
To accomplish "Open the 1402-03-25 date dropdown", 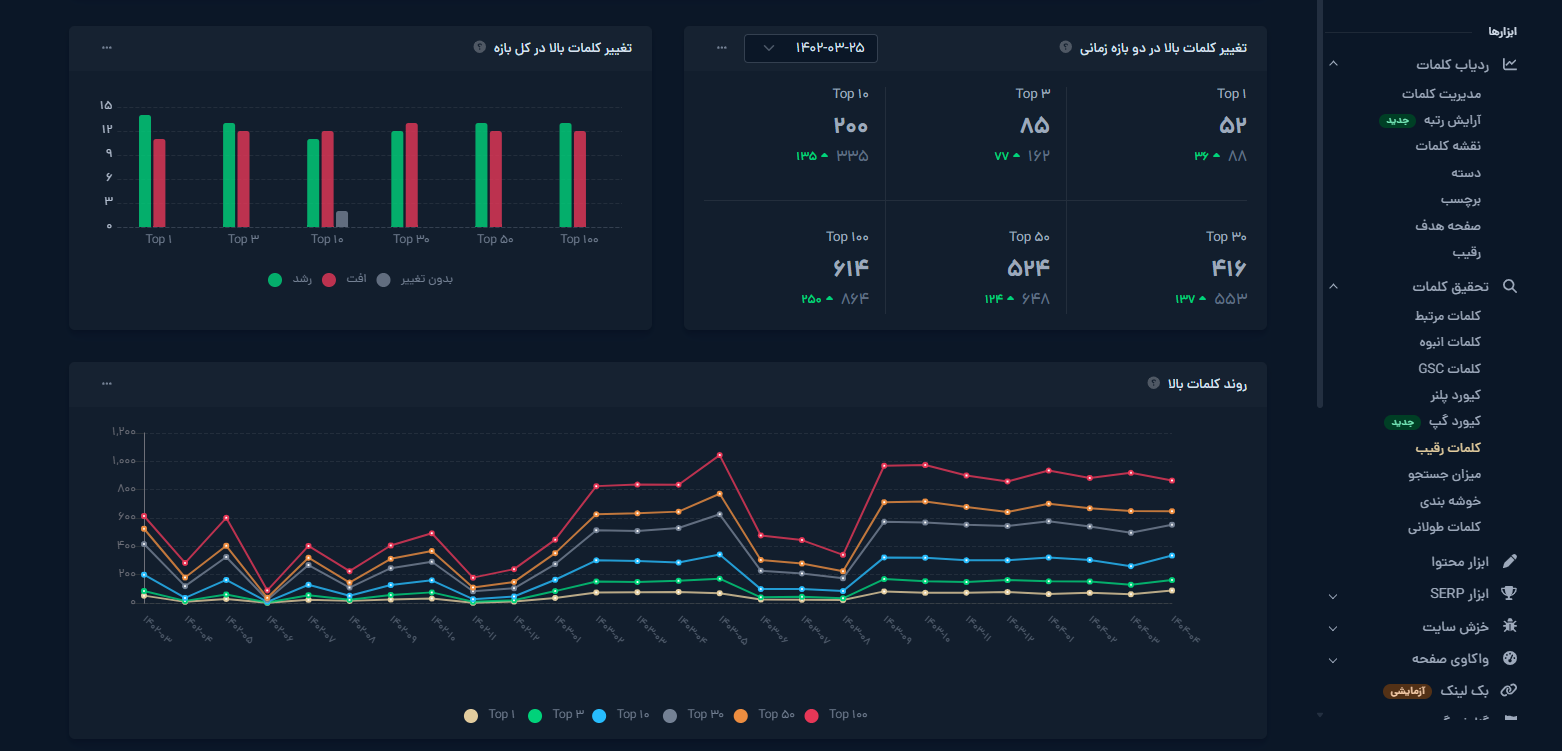I will point(810,48).
